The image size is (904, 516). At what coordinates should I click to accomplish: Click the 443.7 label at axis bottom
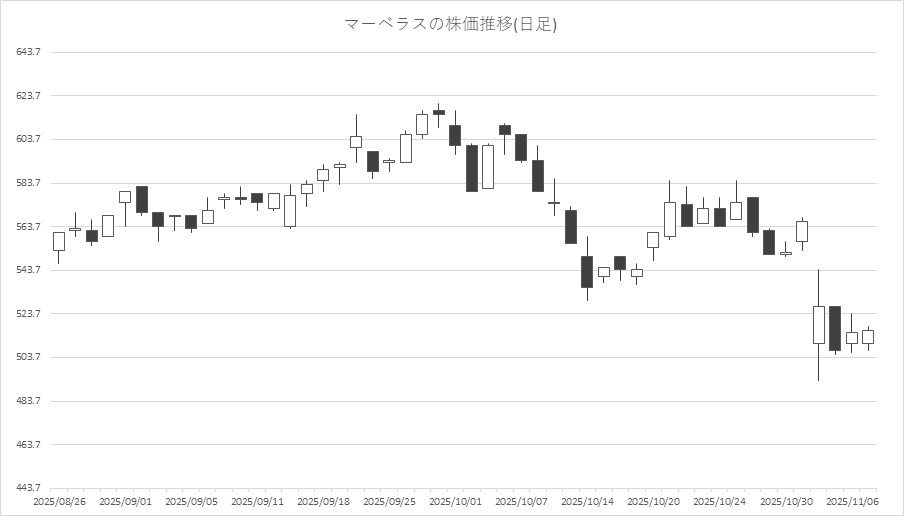point(28,488)
